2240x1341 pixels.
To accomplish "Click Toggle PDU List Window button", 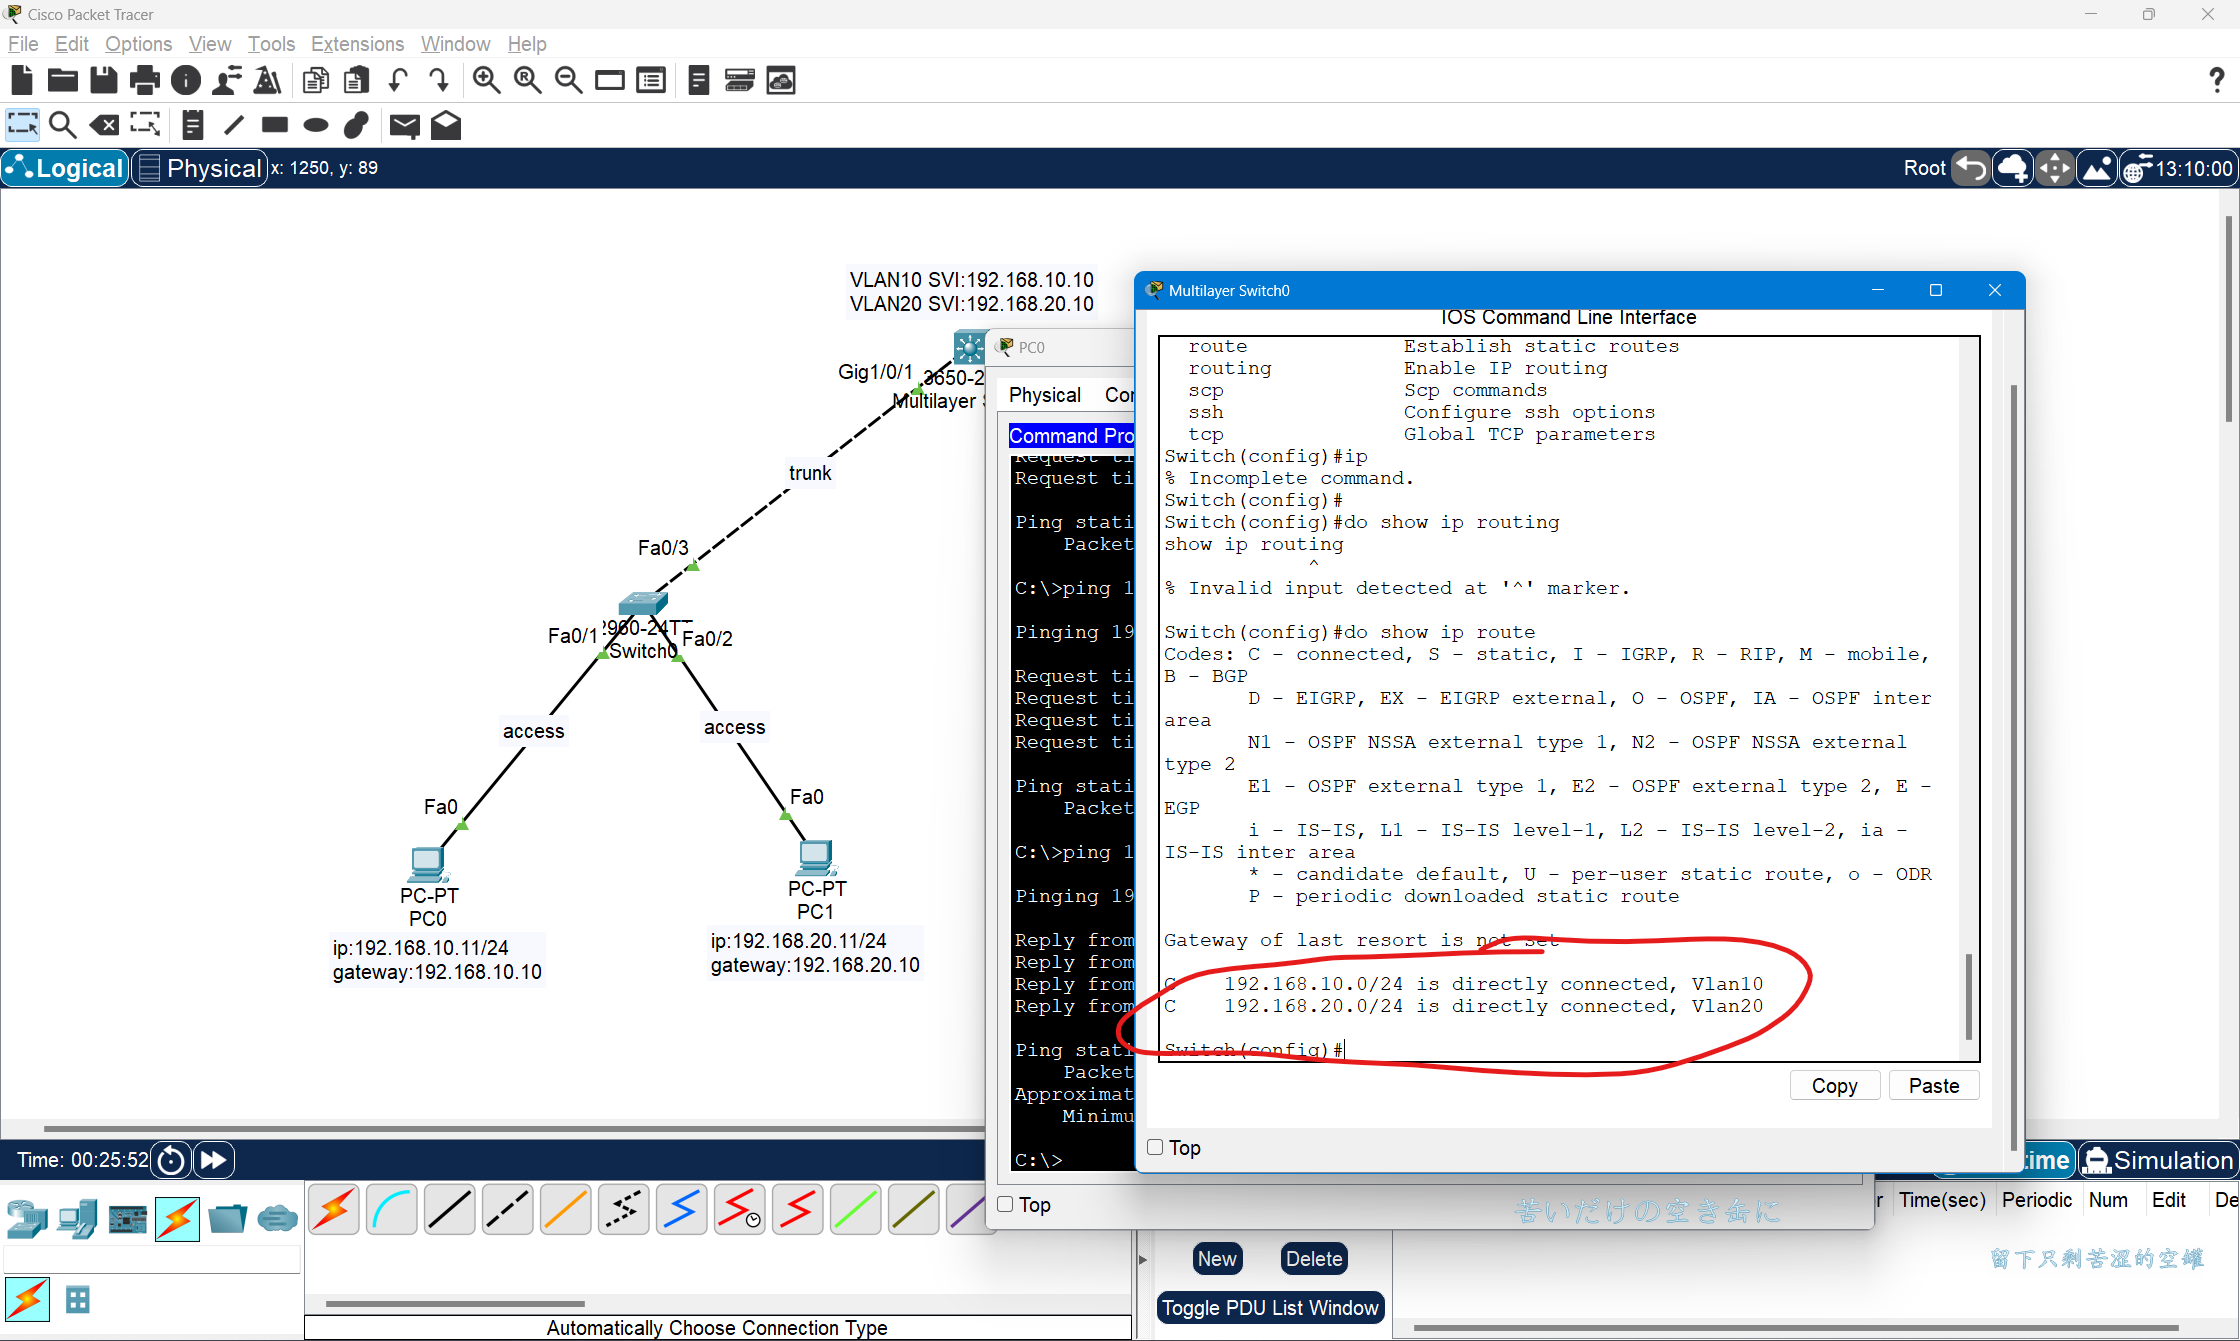I will 1270,1308.
